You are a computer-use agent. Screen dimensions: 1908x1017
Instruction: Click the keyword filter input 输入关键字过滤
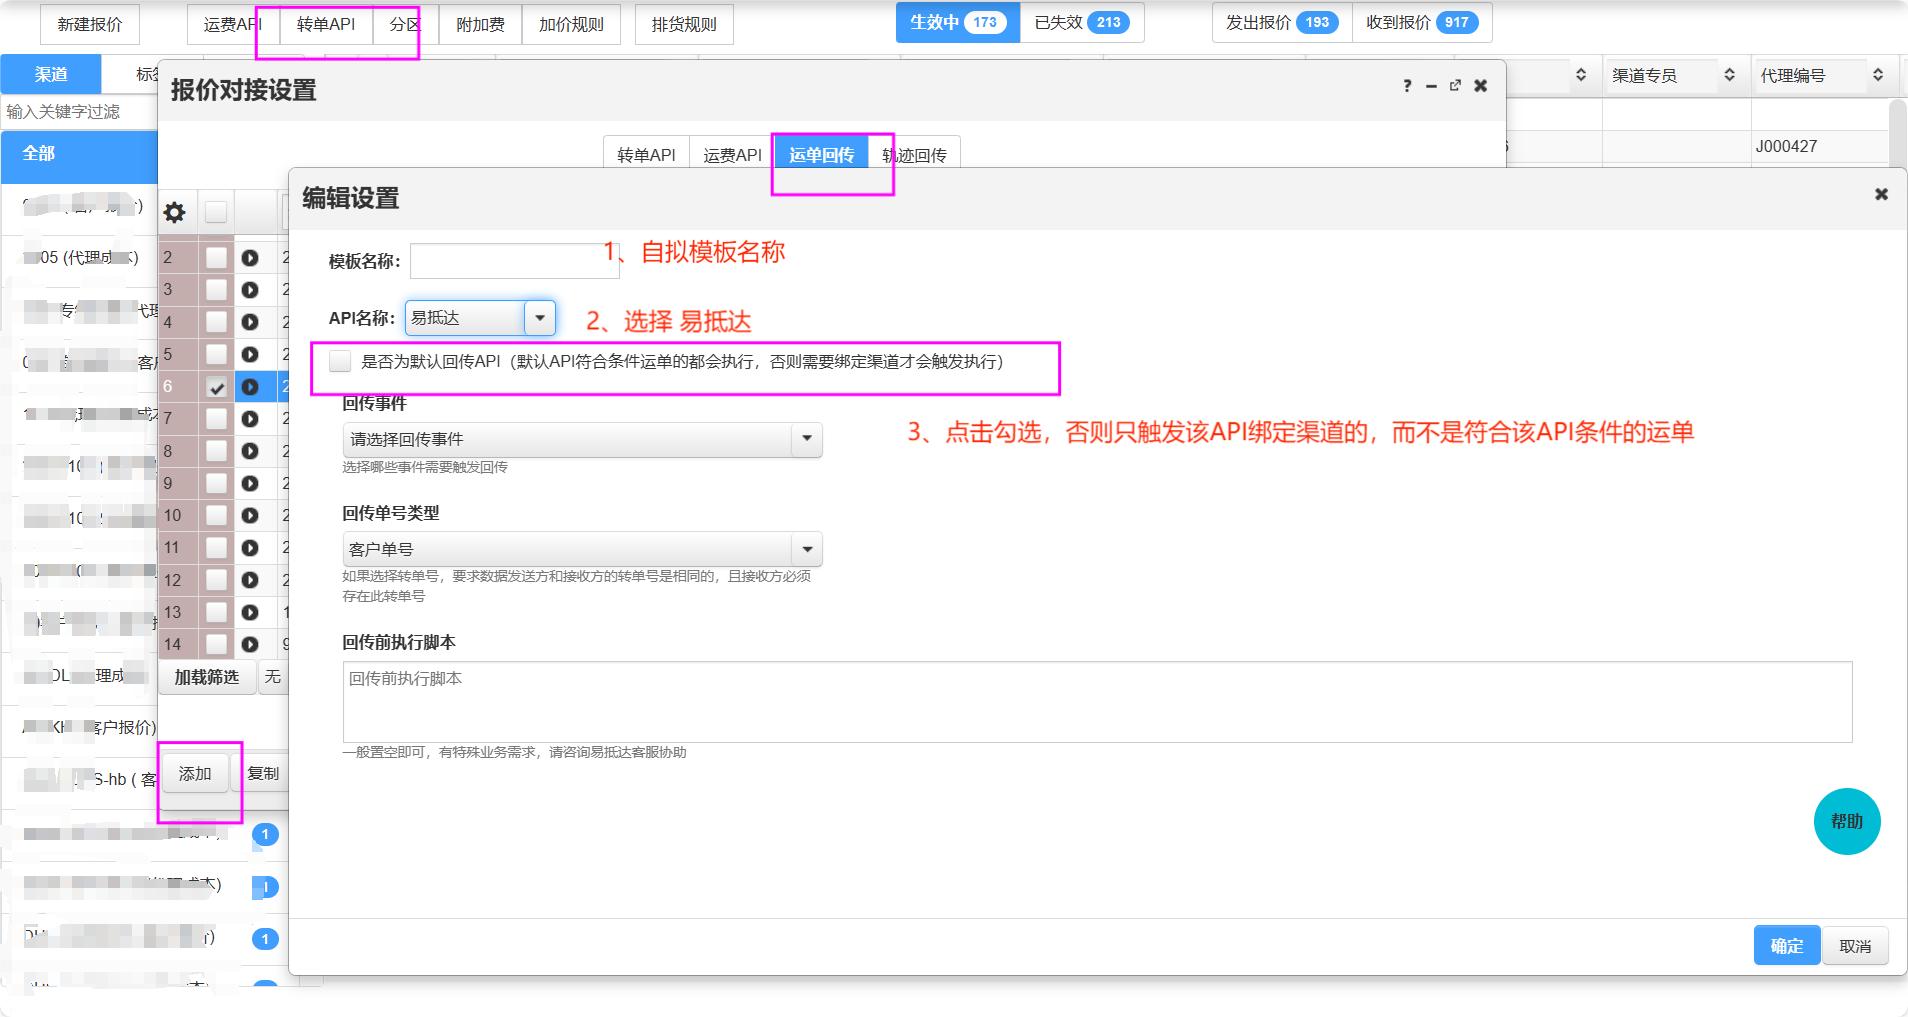[x=78, y=111]
